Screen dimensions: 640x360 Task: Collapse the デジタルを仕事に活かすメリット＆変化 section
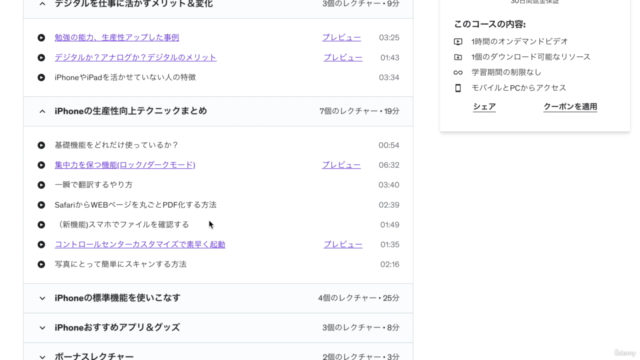point(42,4)
